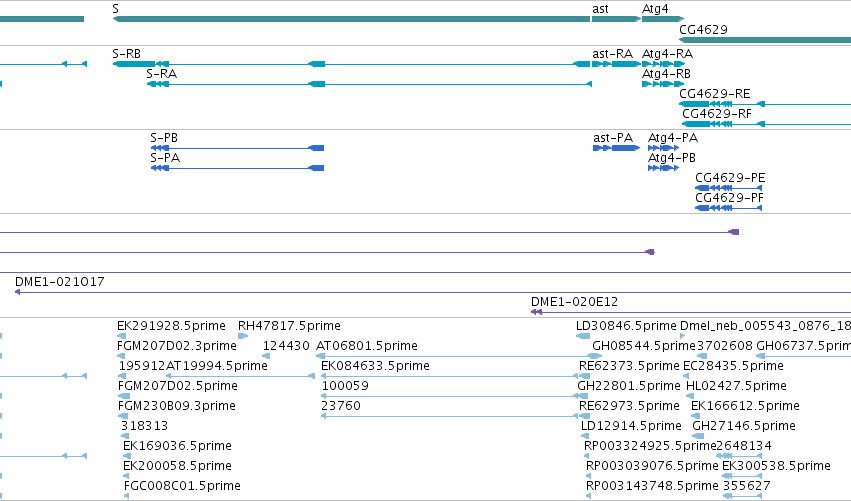Click the CG4629 gene bar
The height and width of the screenshot is (501, 851).
pyautogui.click(x=765, y=40)
